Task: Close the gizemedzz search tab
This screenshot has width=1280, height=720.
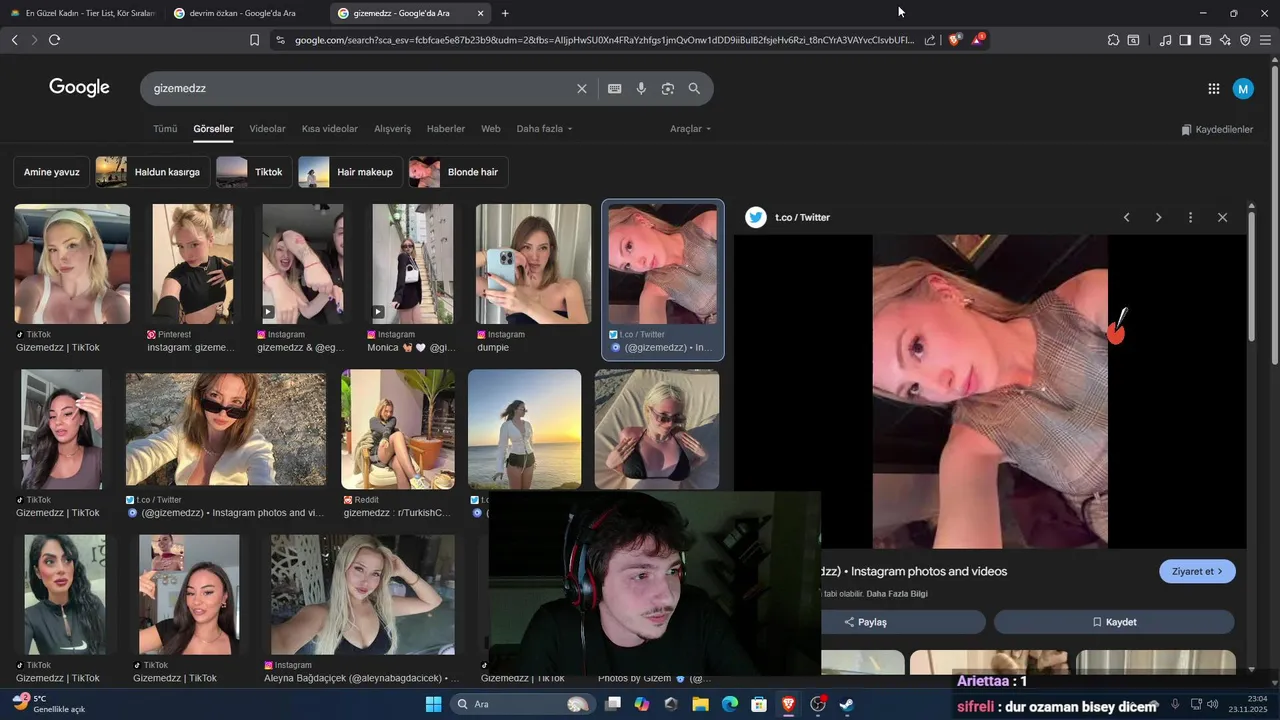Action: 481,13
